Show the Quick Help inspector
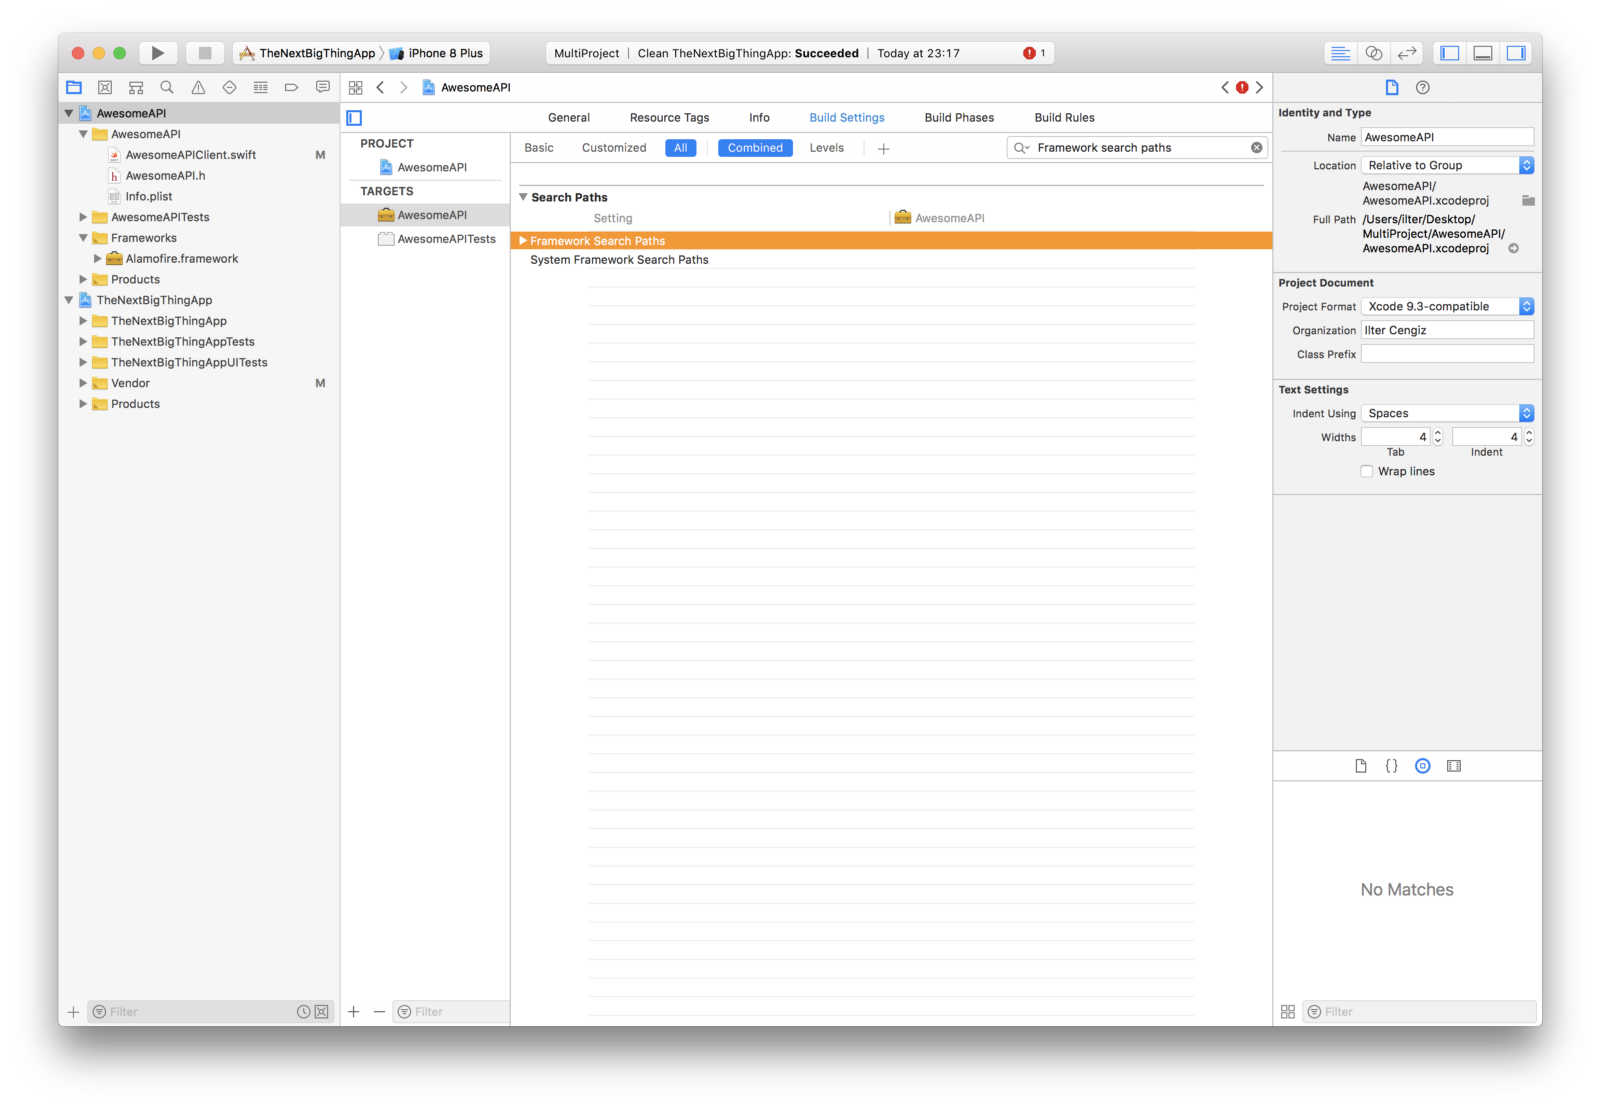Image resolution: width=1600 pixels, height=1109 pixels. (x=1422, y=87)
